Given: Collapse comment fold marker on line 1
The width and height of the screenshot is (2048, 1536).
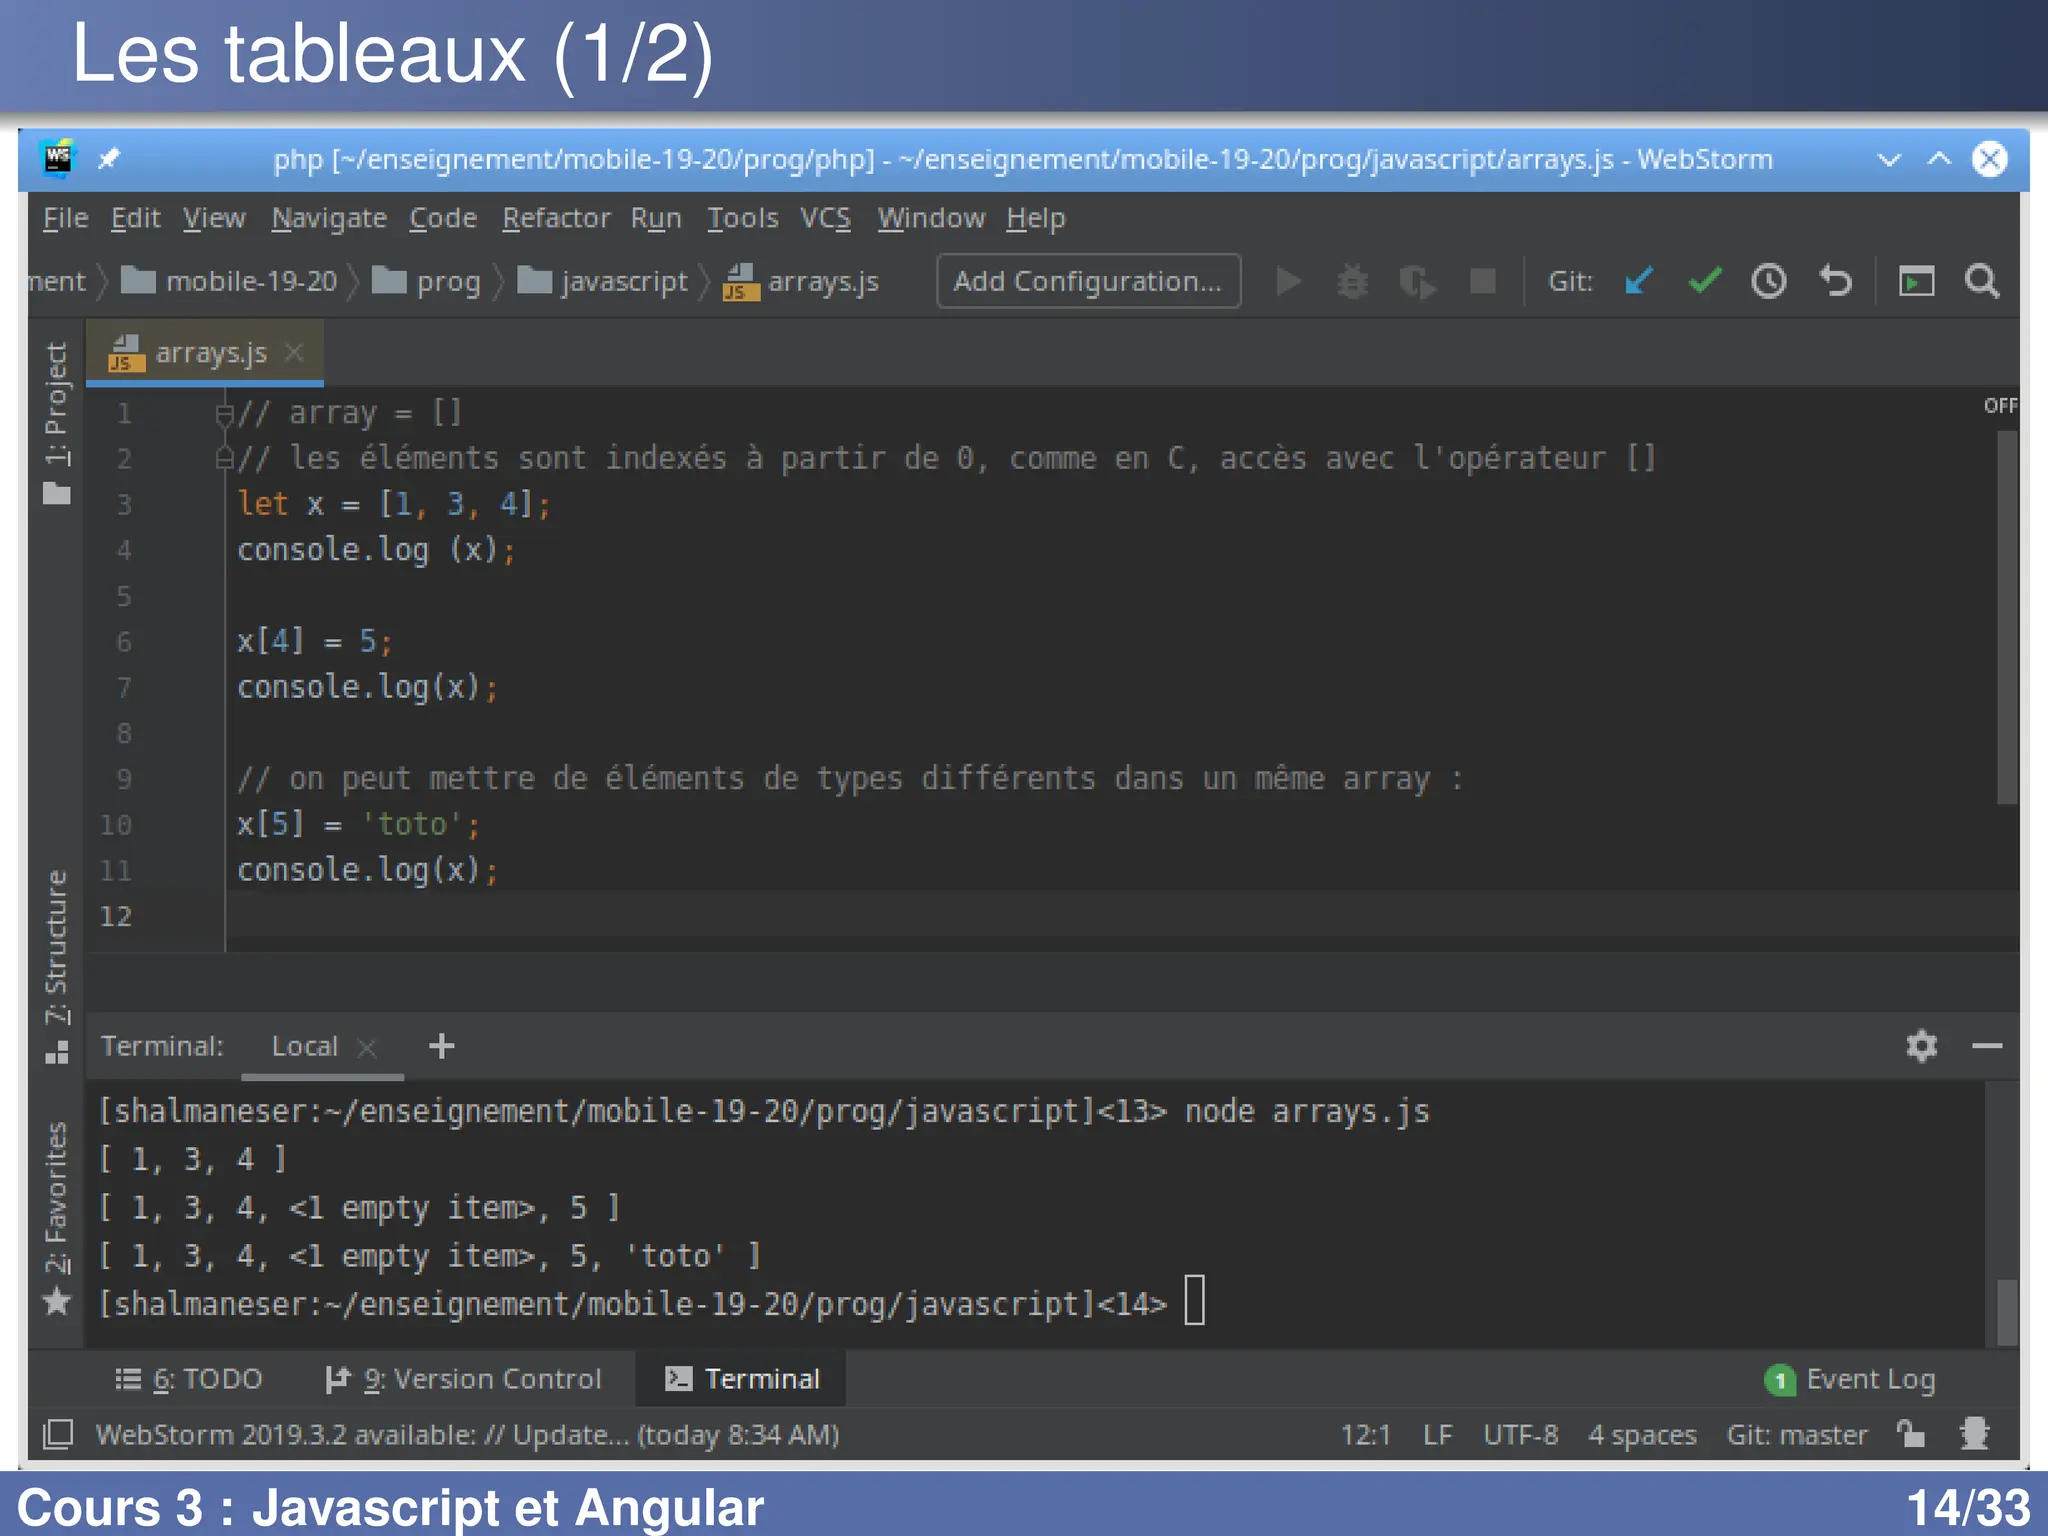Looking at the screenshot, I should (225, 413).
